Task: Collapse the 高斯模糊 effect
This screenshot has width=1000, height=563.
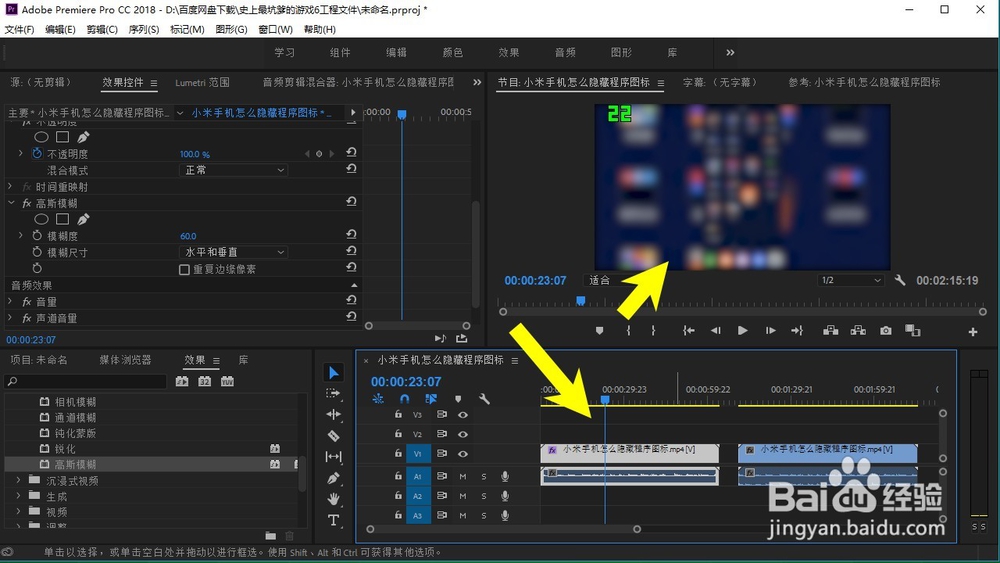Action: [11, 203]
